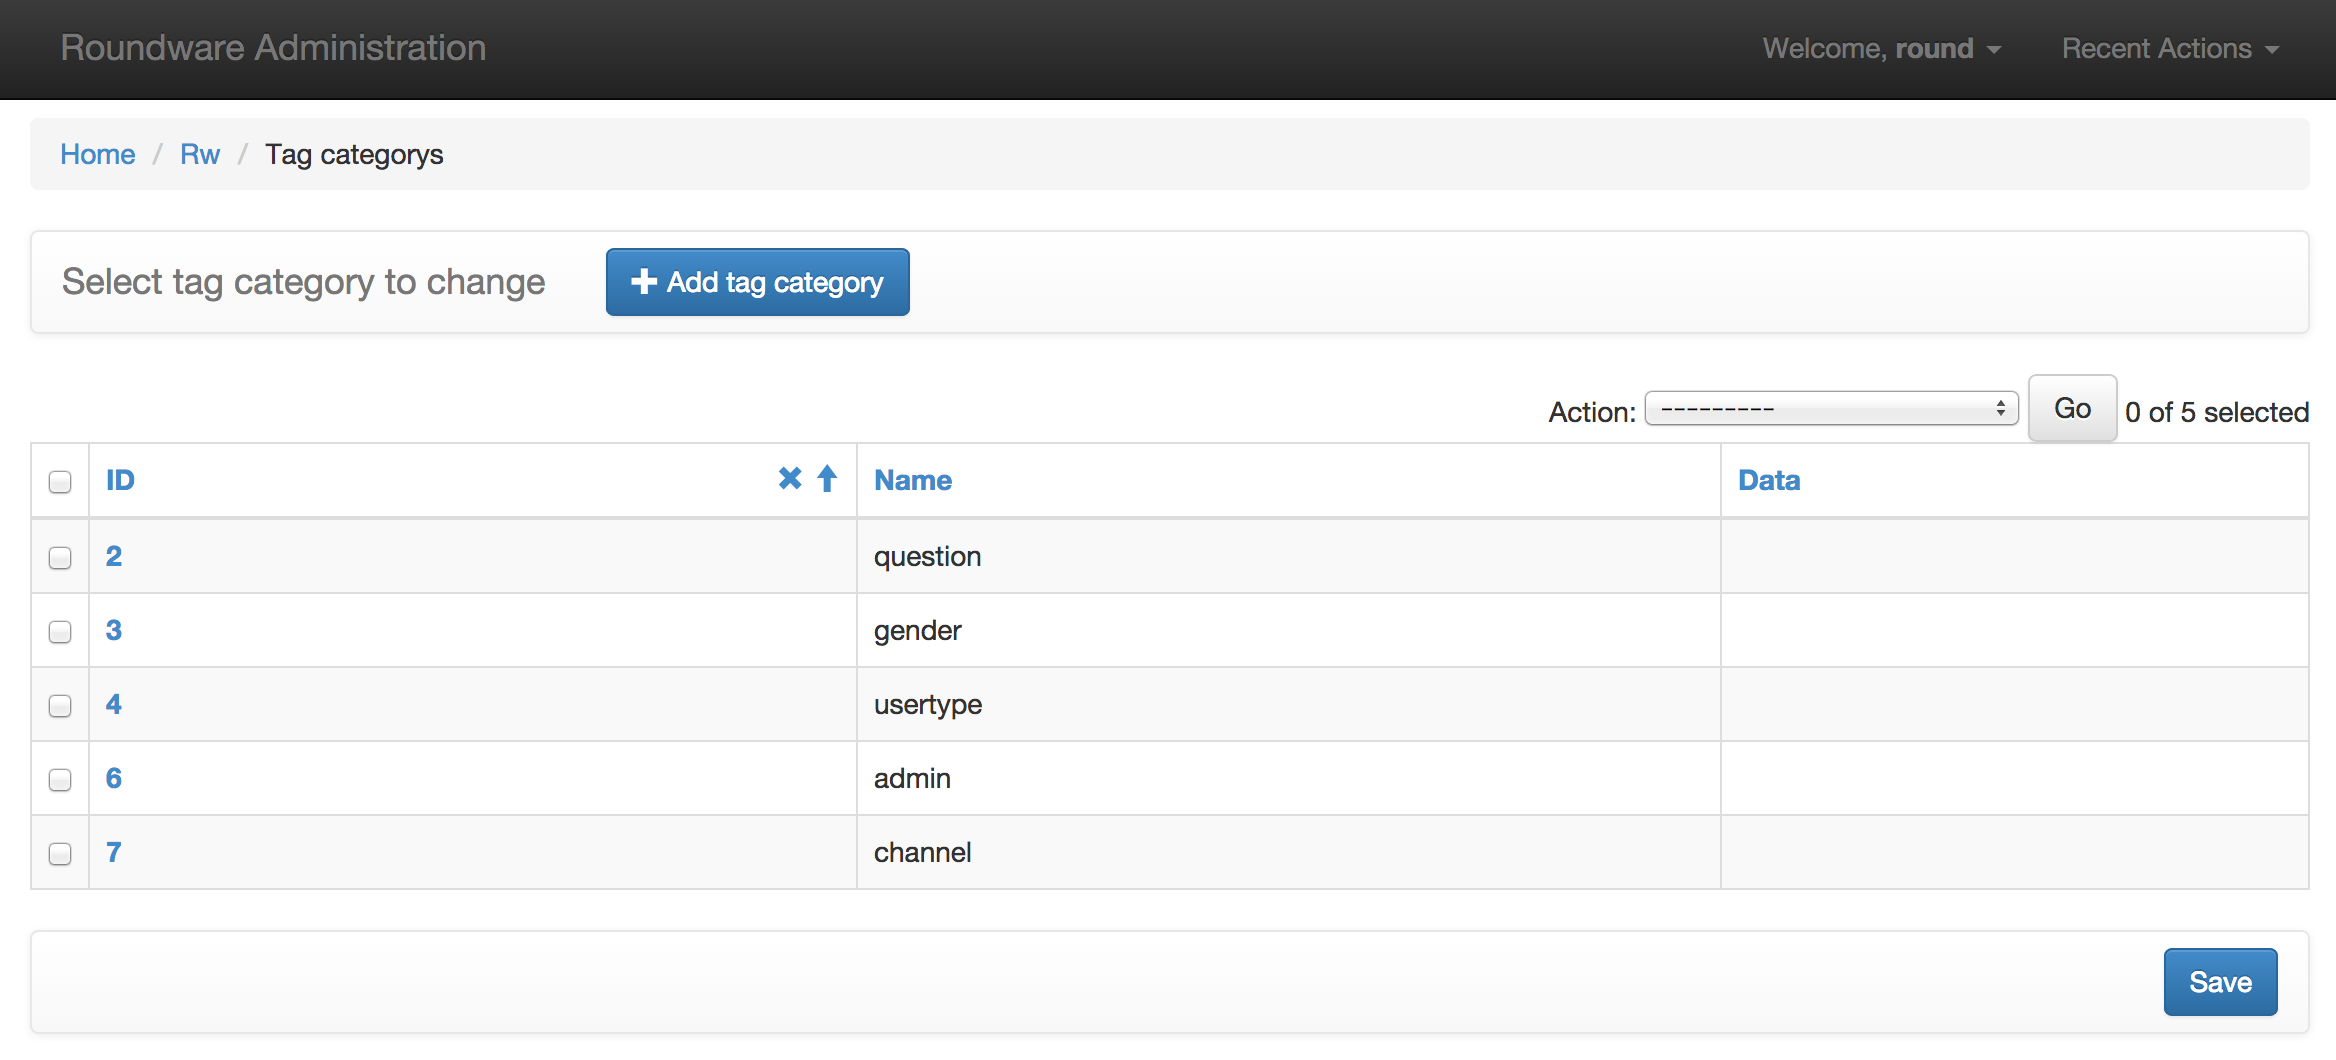The height and width of the screenshot is (1060, 2336).
Task: Click the Save button
Action: pos(2220,982)
